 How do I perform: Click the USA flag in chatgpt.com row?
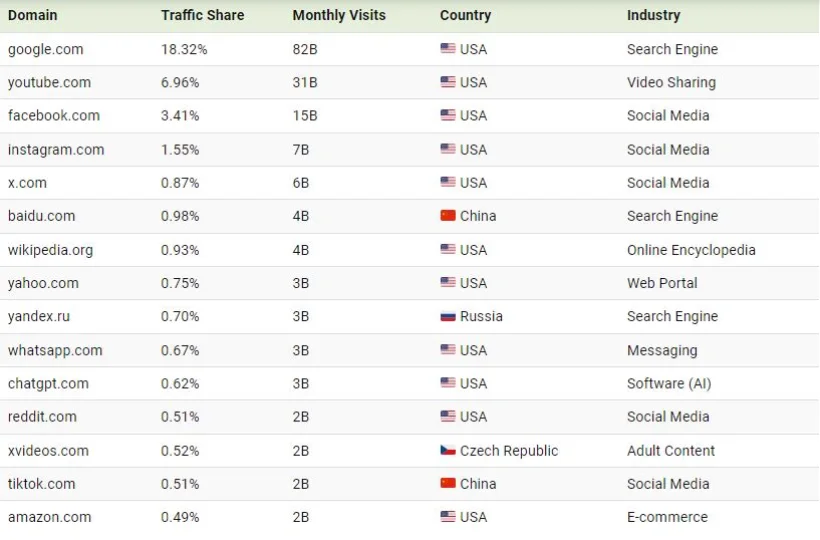448,383
